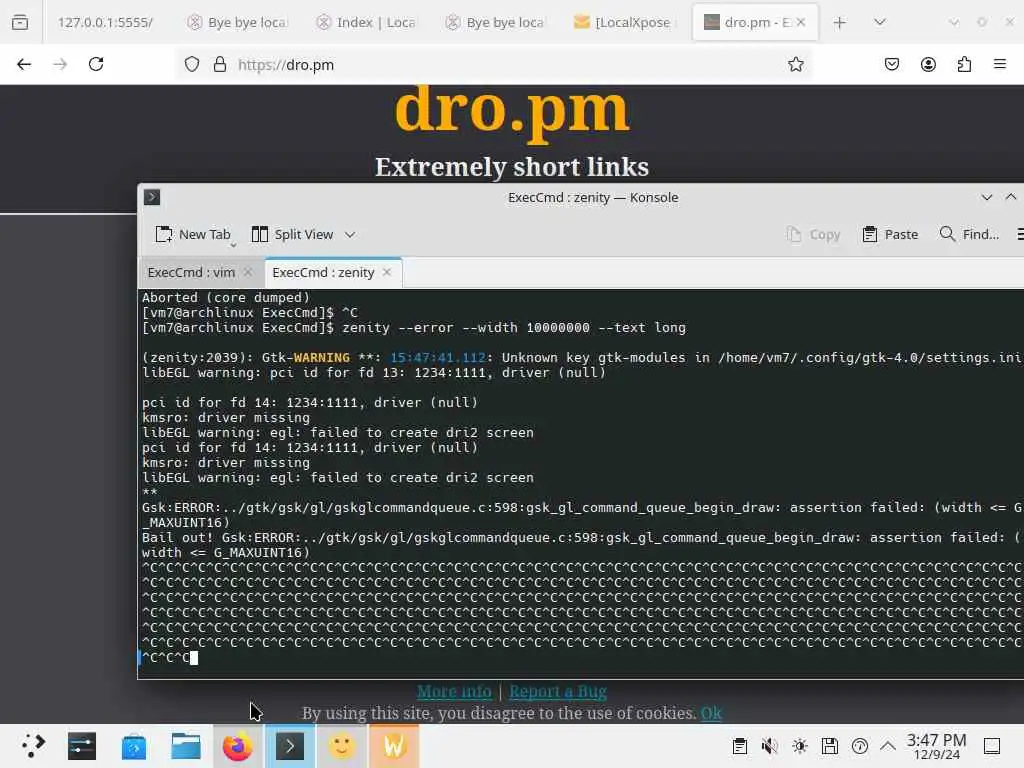
Task: Open Find in Konsole toolbar
Action: coord(969,234)
